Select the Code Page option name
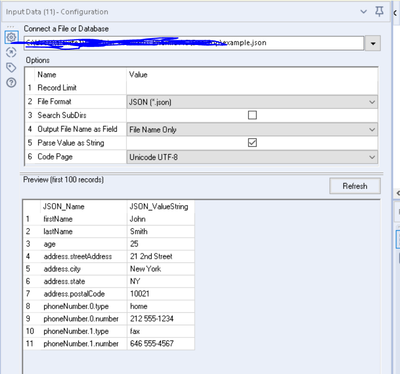 coord(55,157)
